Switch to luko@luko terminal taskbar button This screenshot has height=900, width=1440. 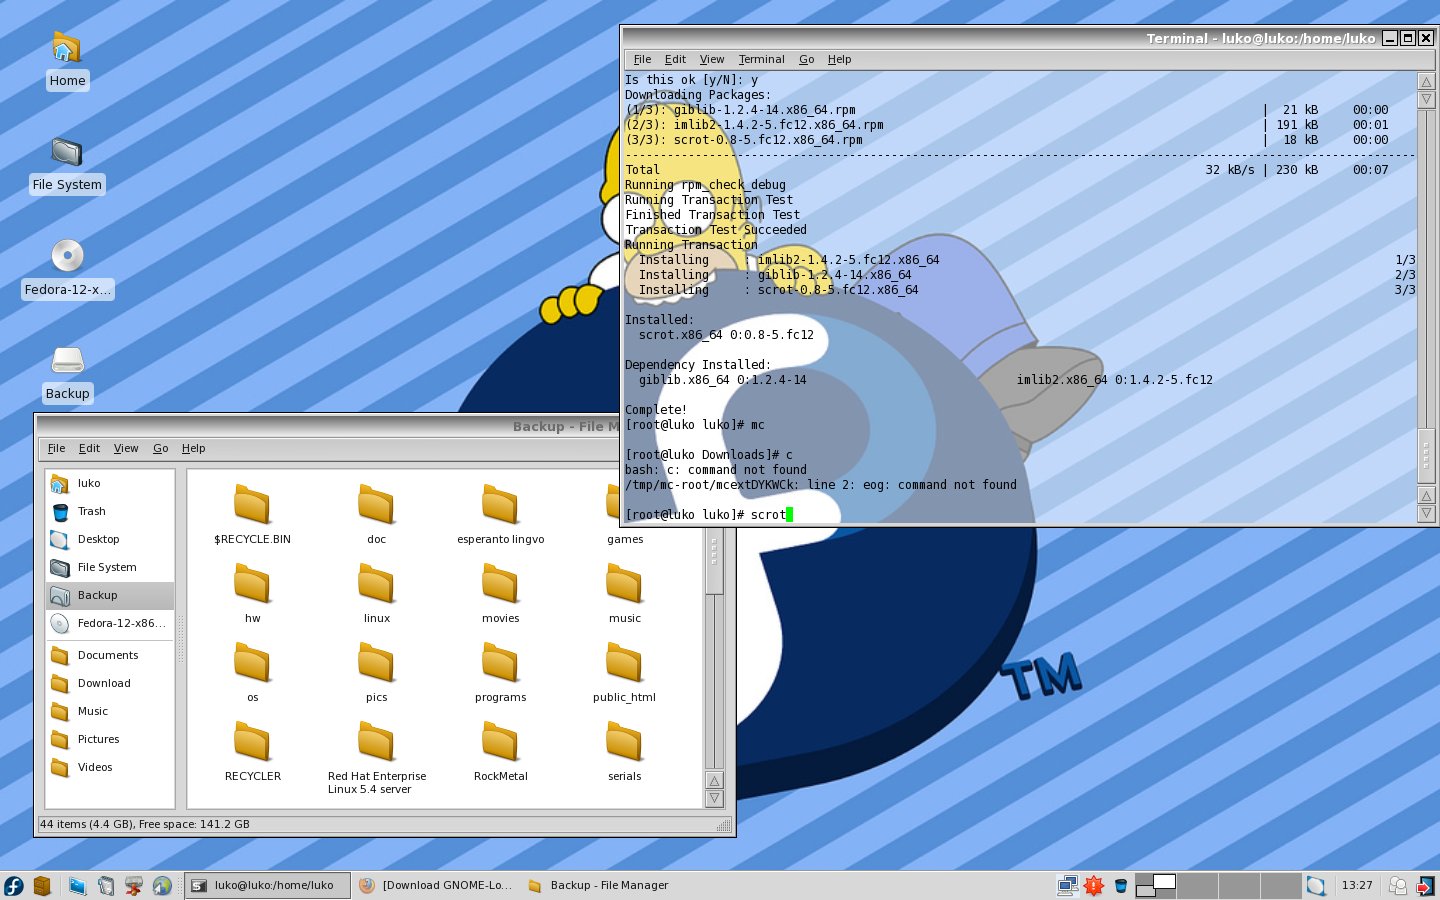pos(267,886)
